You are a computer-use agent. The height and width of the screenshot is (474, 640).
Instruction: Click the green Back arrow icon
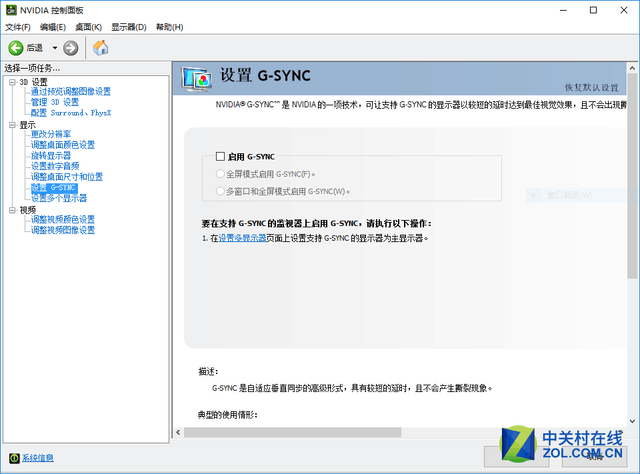pos(16,48)
